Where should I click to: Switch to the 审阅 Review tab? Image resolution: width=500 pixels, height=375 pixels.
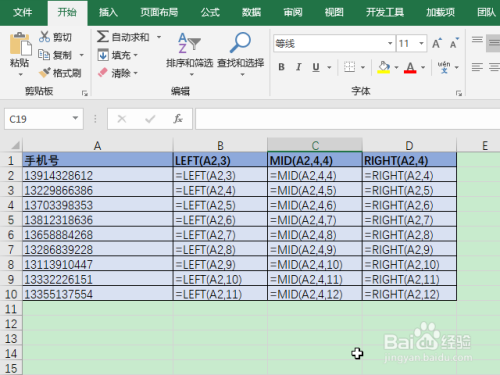(293, 12)
